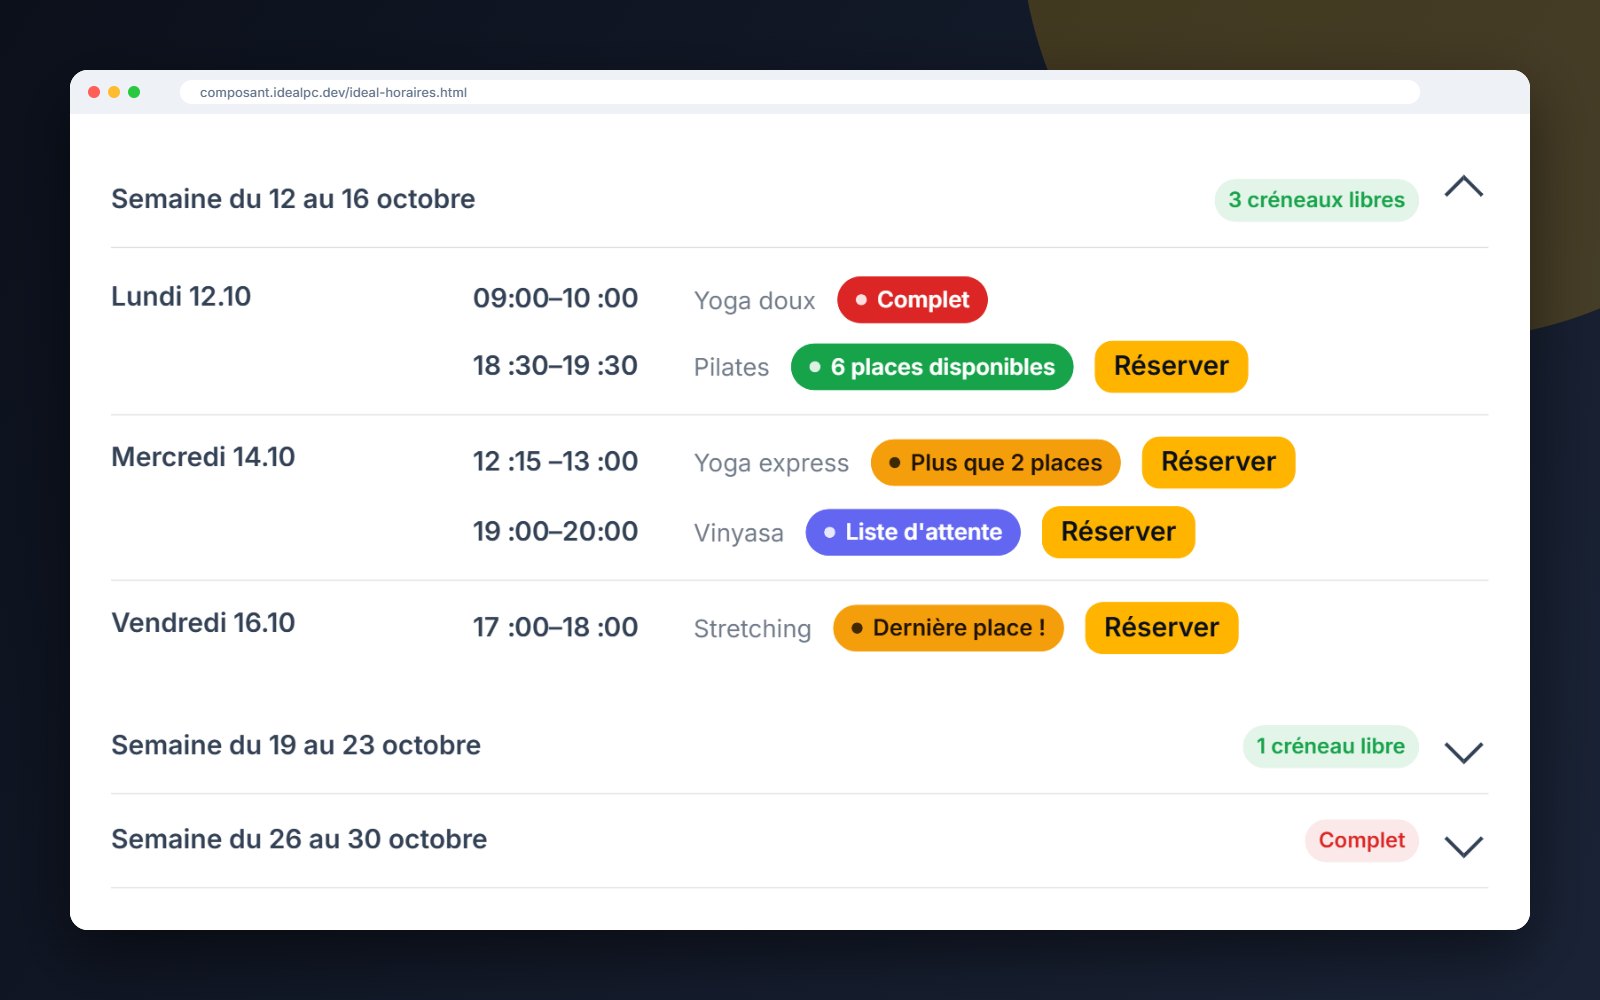Image resolution: width=1600 pixels, height=1000 pixels.
Task: Click the Pilates class name
Action: (731, 368)
